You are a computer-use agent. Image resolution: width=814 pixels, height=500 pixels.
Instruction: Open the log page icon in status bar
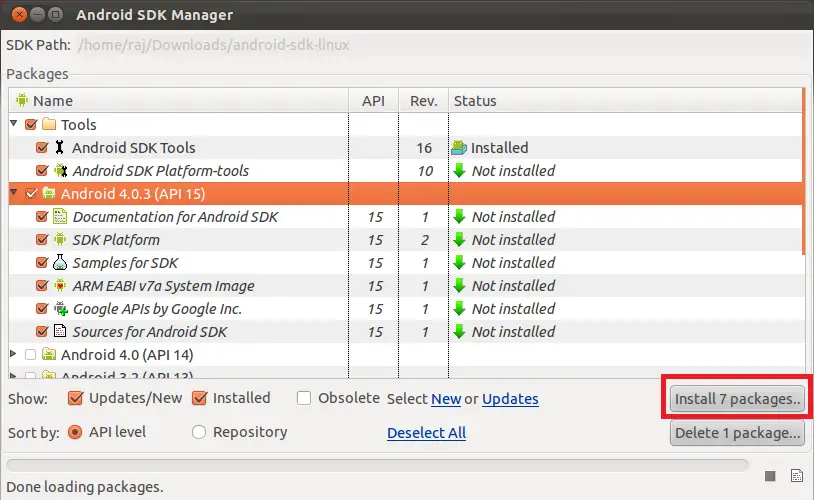(797, 475)
